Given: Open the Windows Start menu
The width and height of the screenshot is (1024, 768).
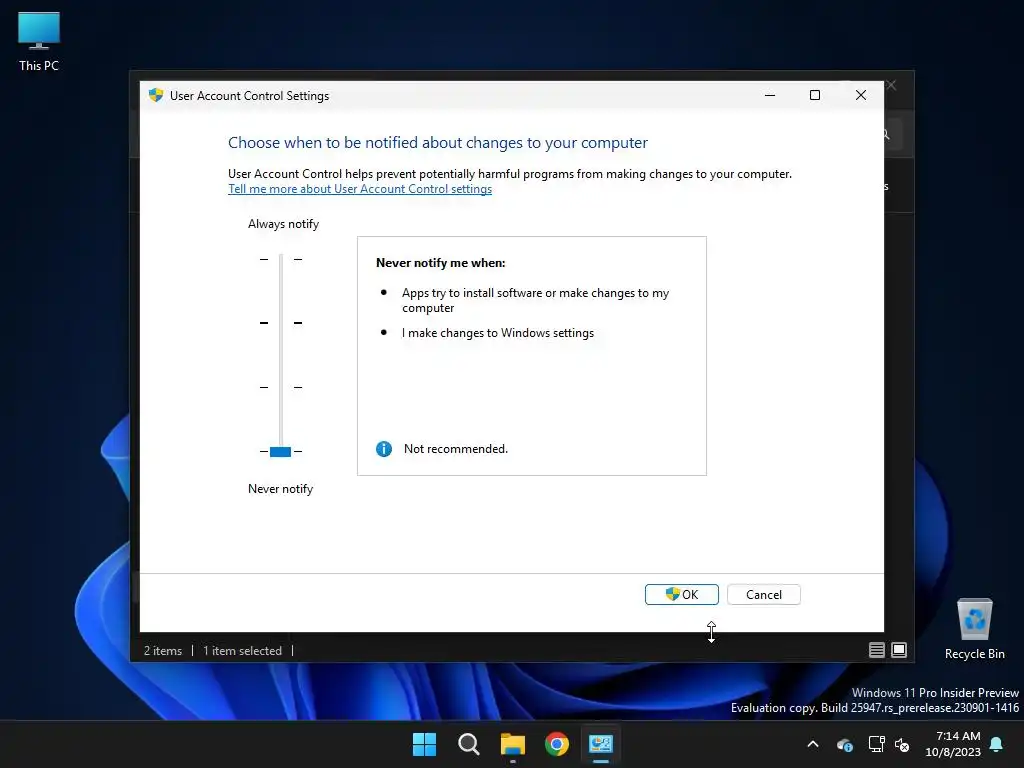Looking at the screenshot, I should pyautogui.click(x=424, y=744).
